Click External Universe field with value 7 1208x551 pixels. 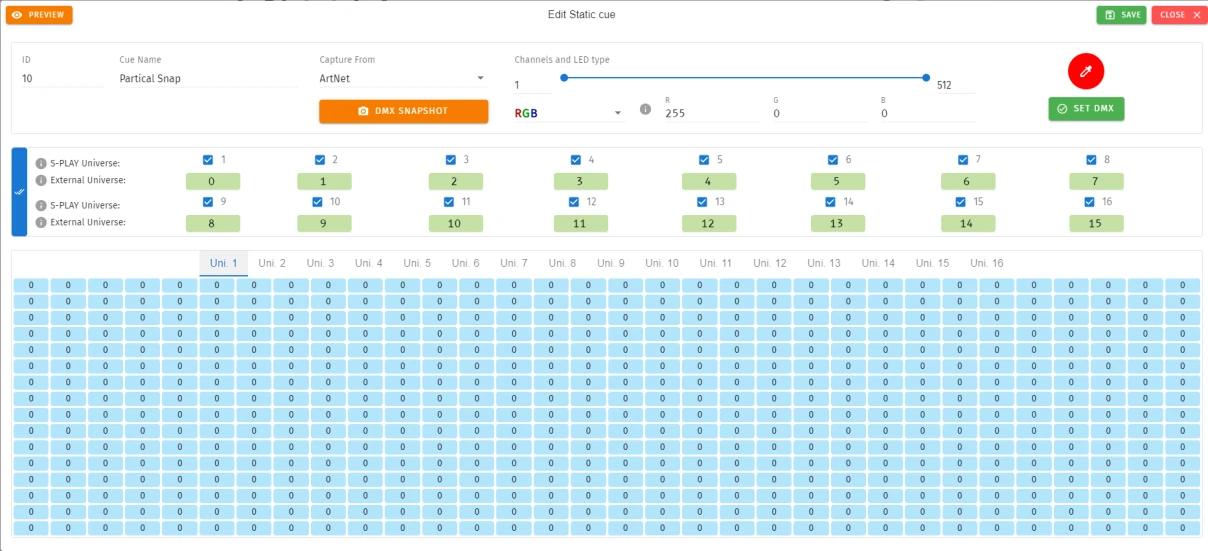click(x=1096, y=181)
